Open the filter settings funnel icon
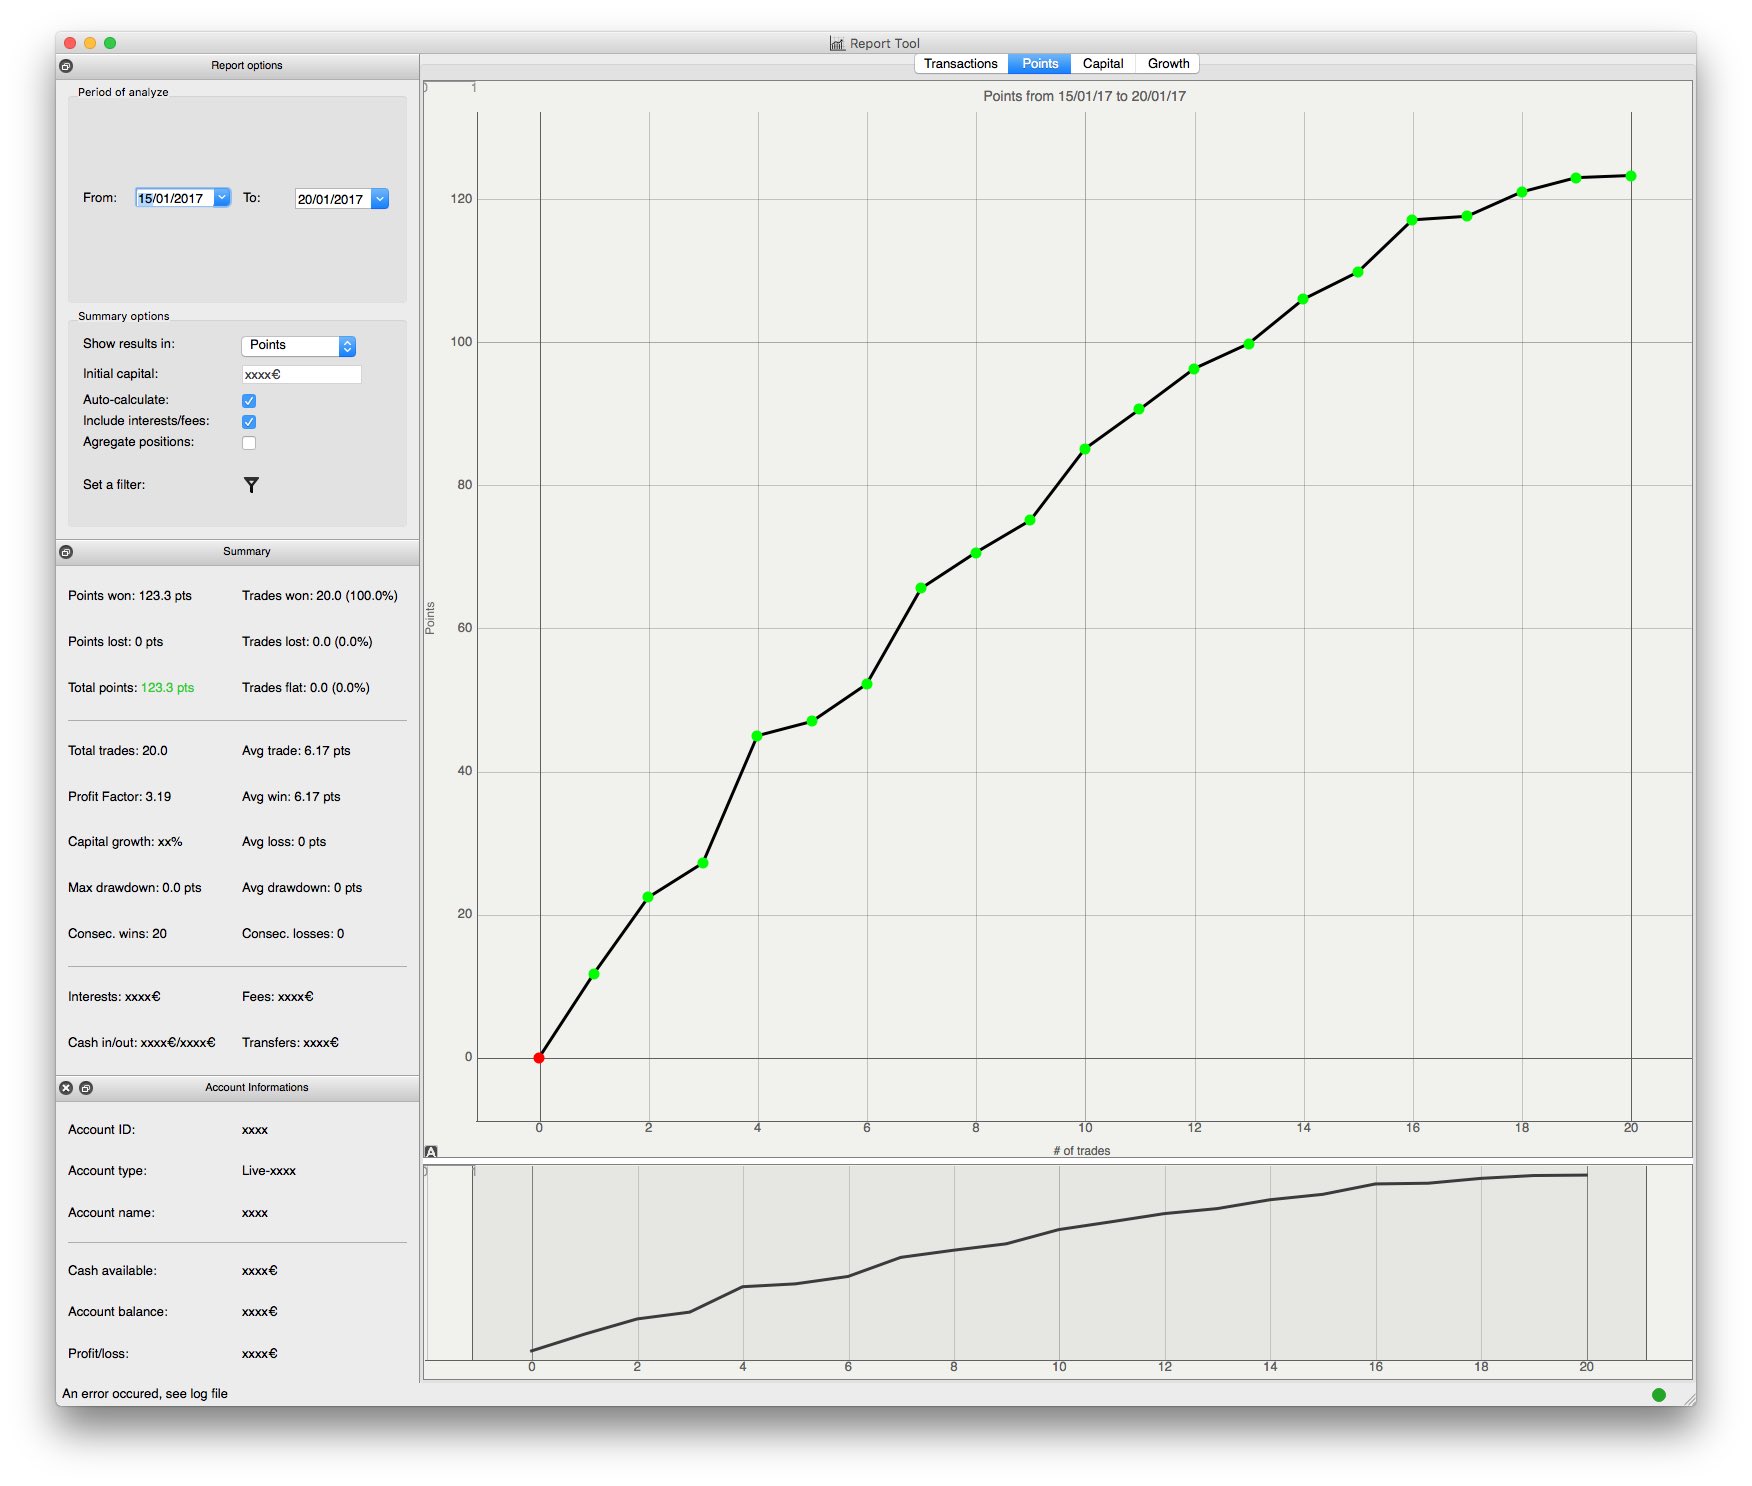The image size is (1752, 1486). point(251,485)
